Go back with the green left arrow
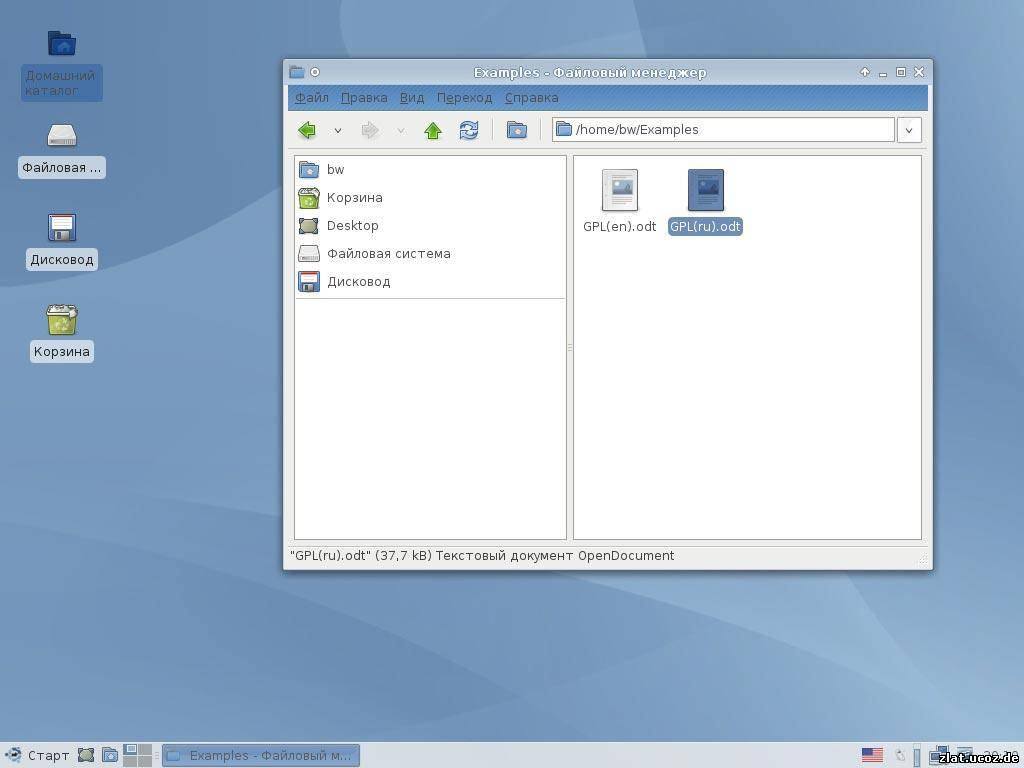Viewport: 1024px width, 768px height. (307, 130)
